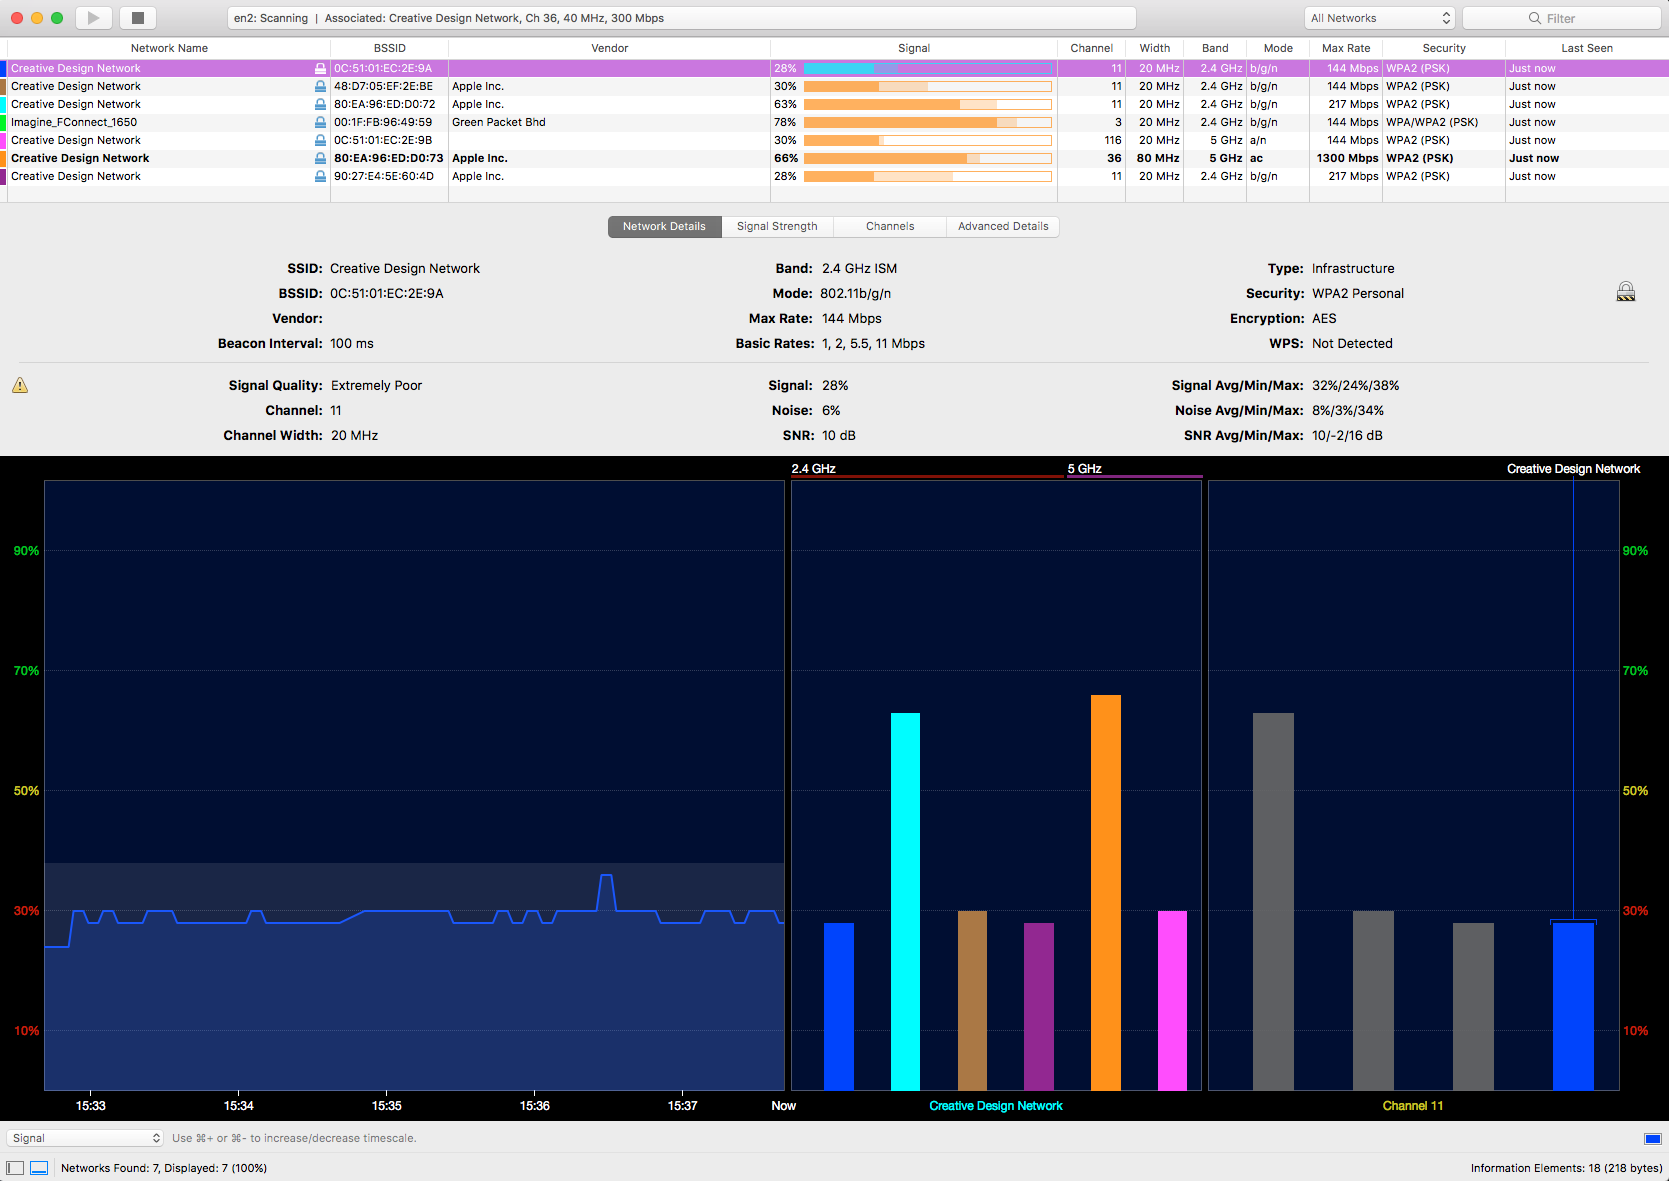Click the tan brown bar in network chart

tap(972, 1000)
